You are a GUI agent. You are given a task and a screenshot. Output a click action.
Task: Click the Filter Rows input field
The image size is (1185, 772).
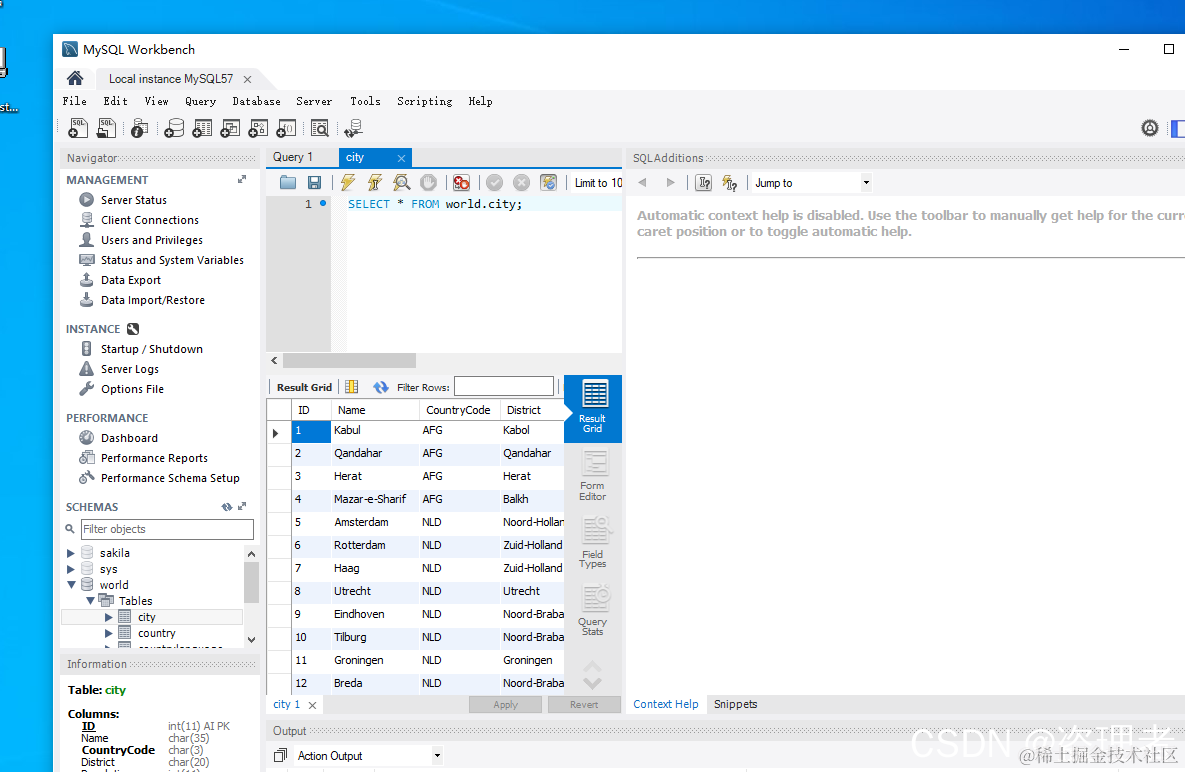coord(504,387)
